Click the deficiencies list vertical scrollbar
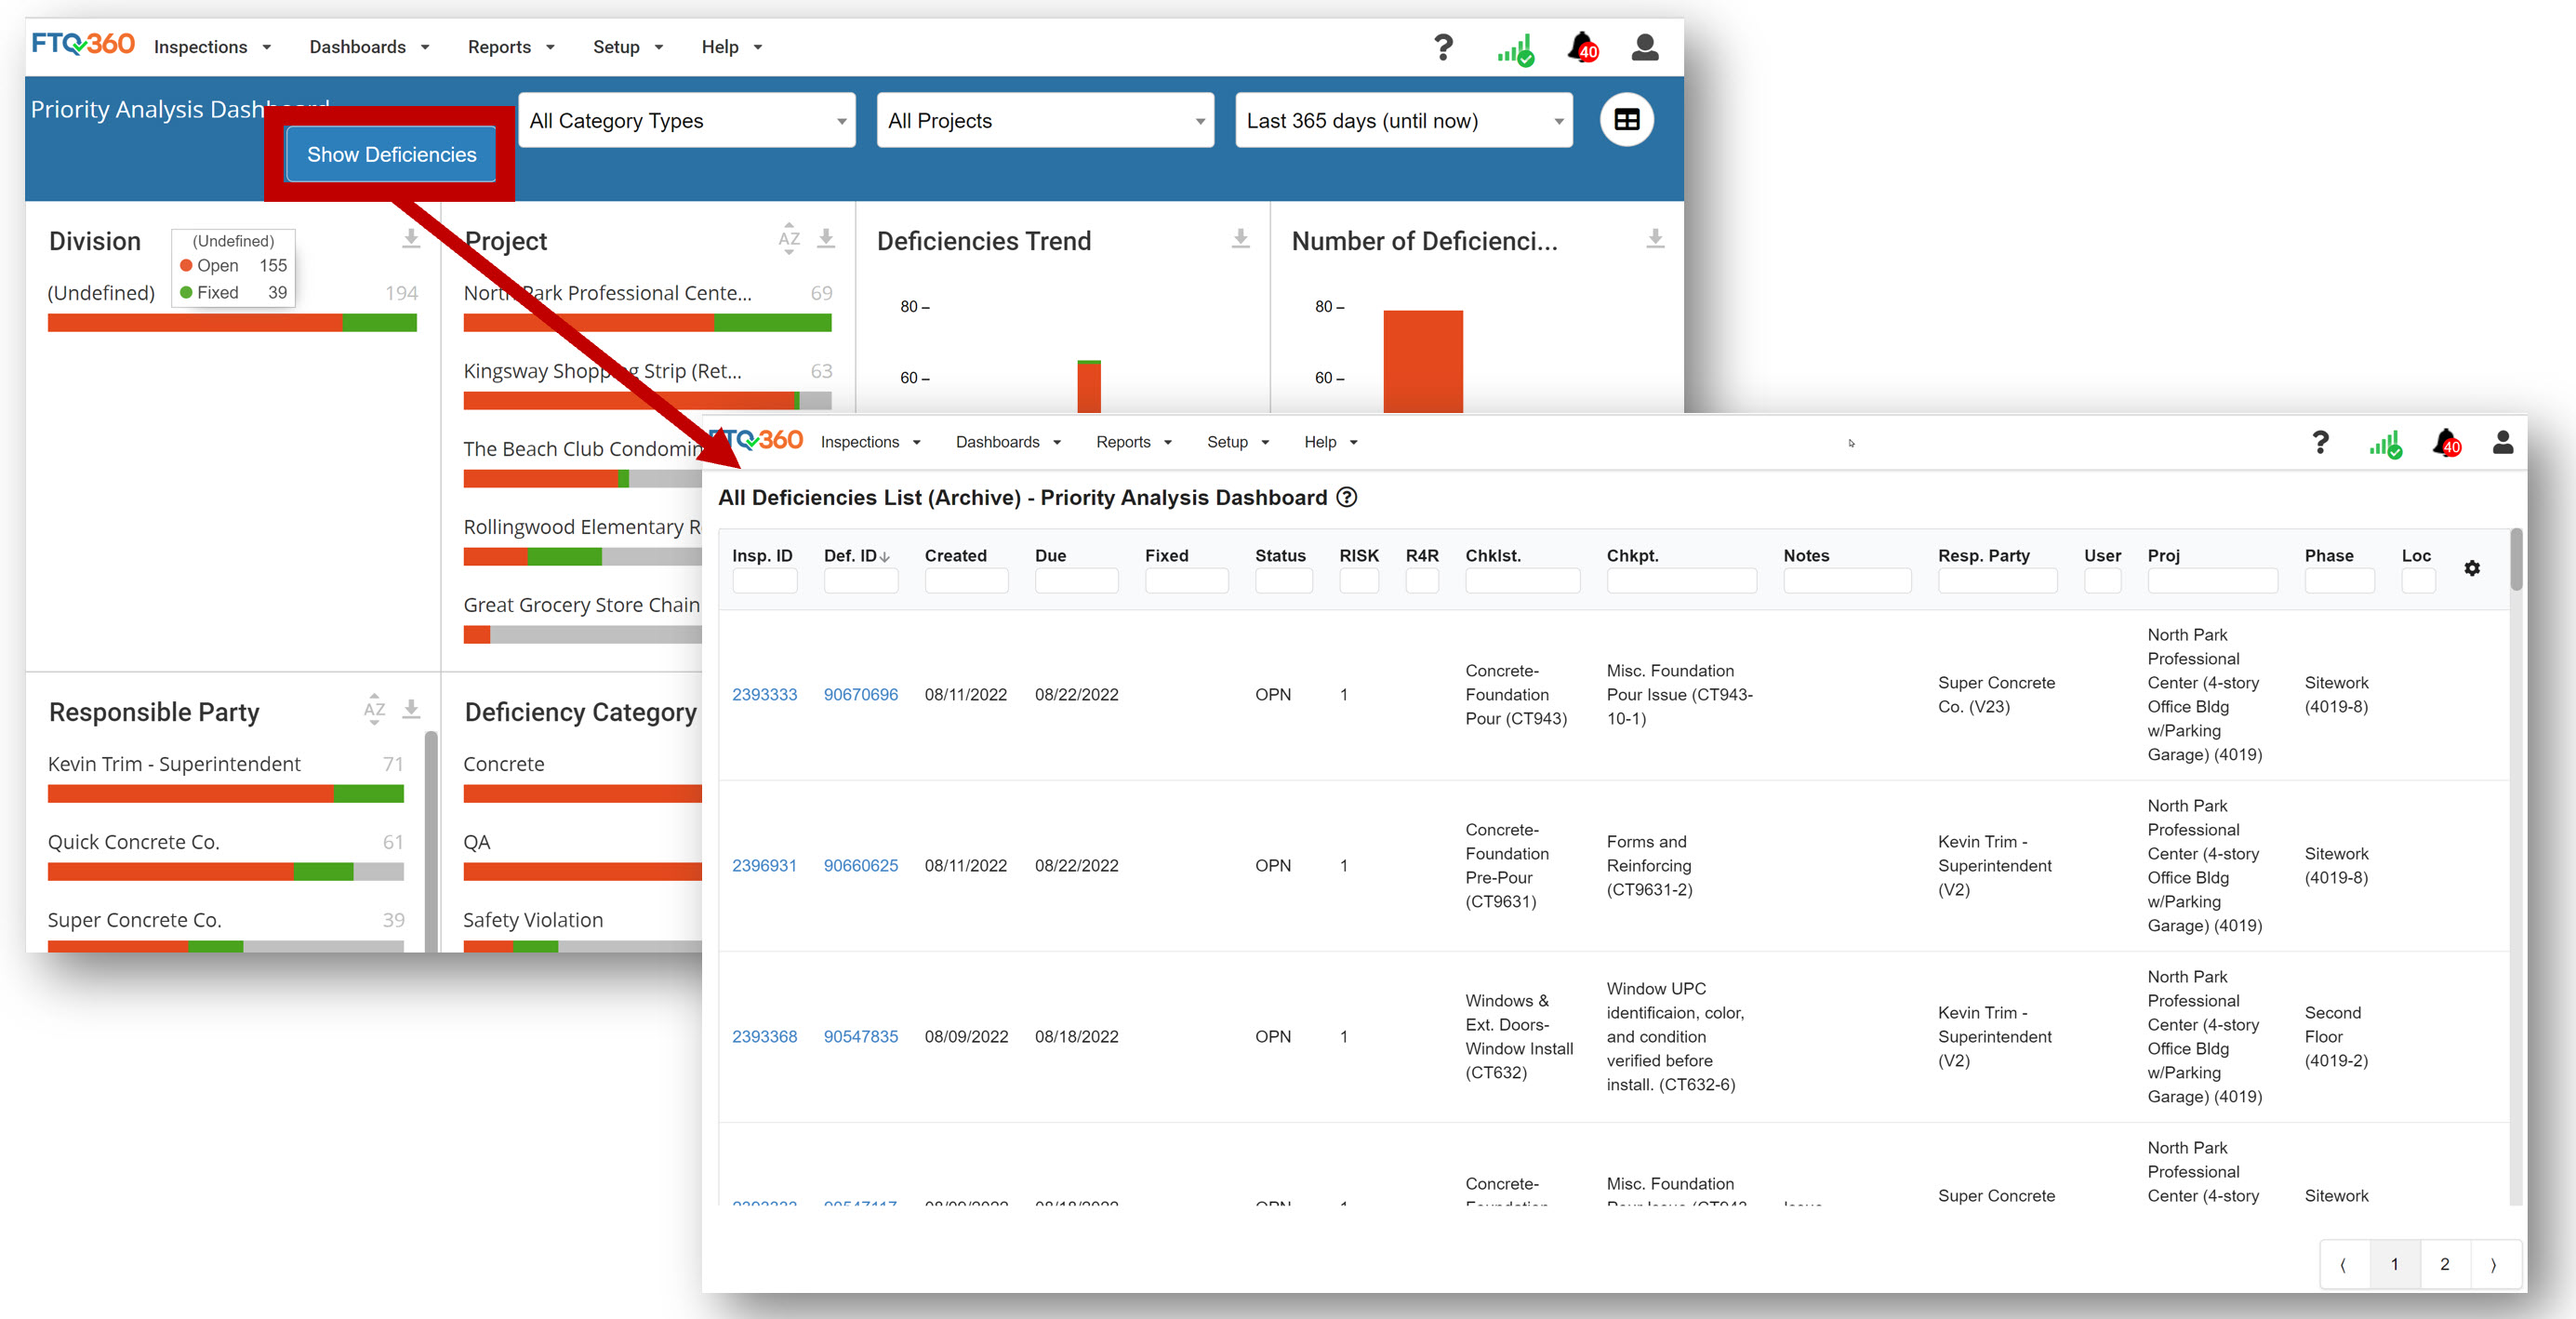This screenshot has width=2576, height=1319. (x=2516, y=560)
